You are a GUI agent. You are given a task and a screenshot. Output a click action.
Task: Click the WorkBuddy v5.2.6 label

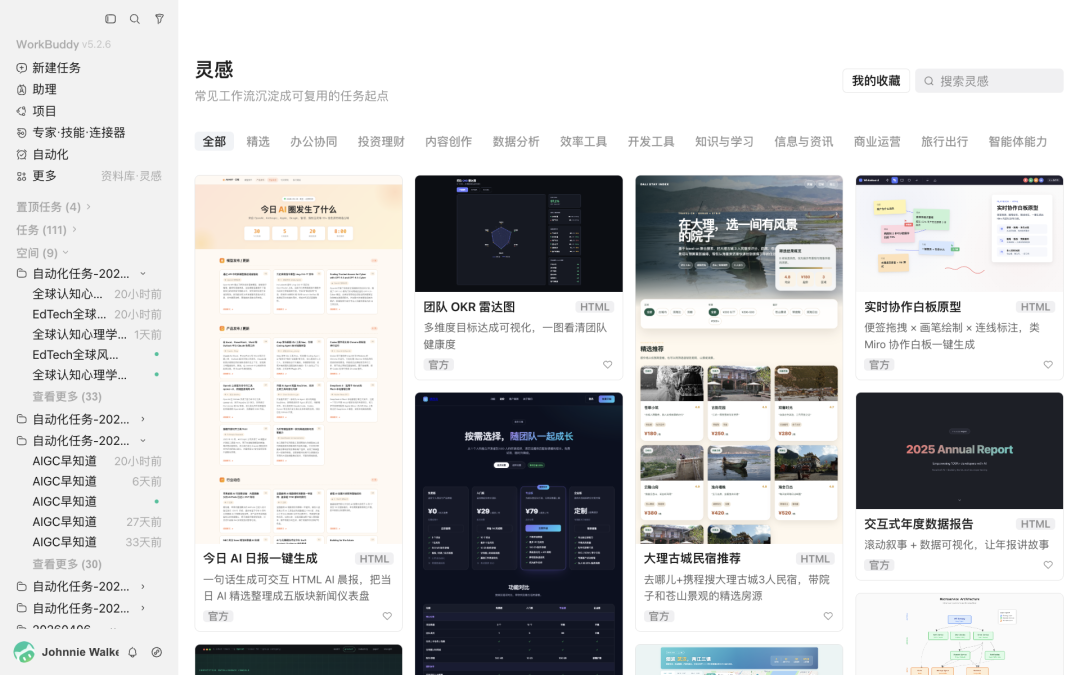[x=63, y=44]
